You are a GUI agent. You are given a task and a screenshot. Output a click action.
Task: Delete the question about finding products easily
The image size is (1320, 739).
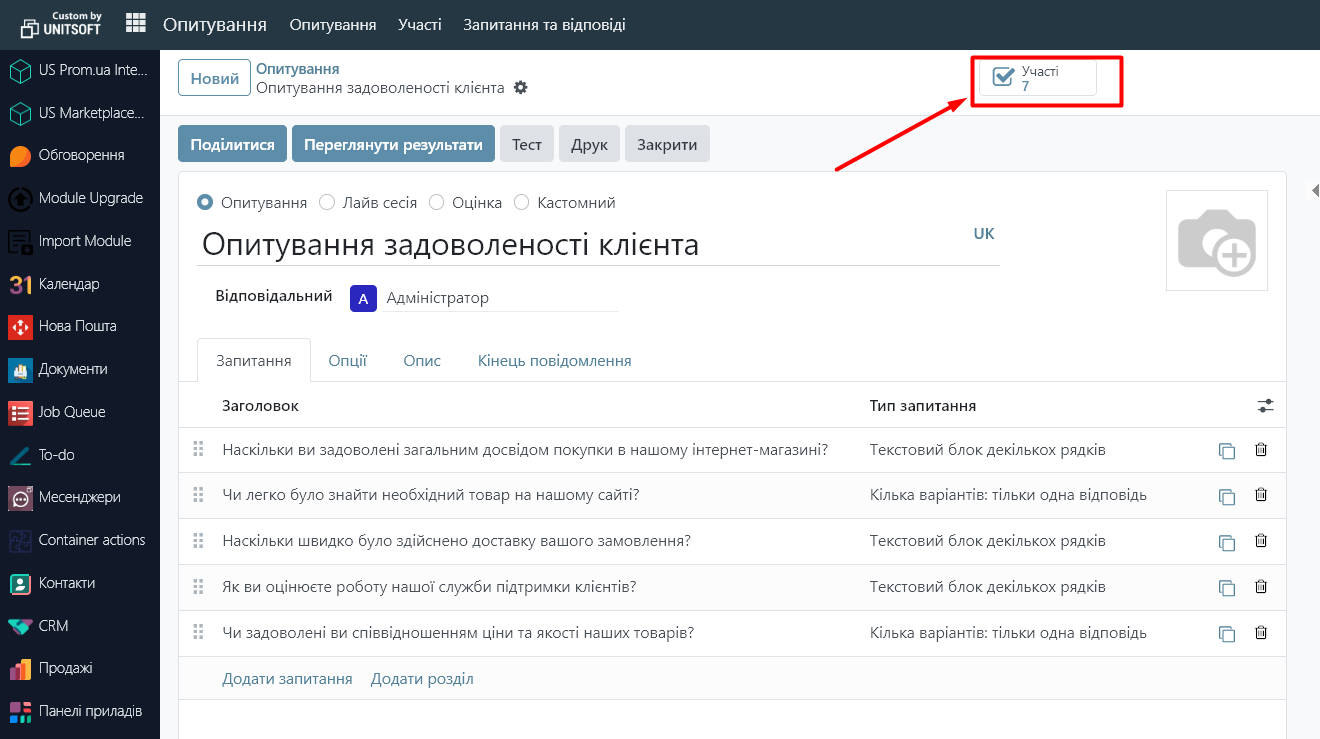click(x=1260, y=495)
